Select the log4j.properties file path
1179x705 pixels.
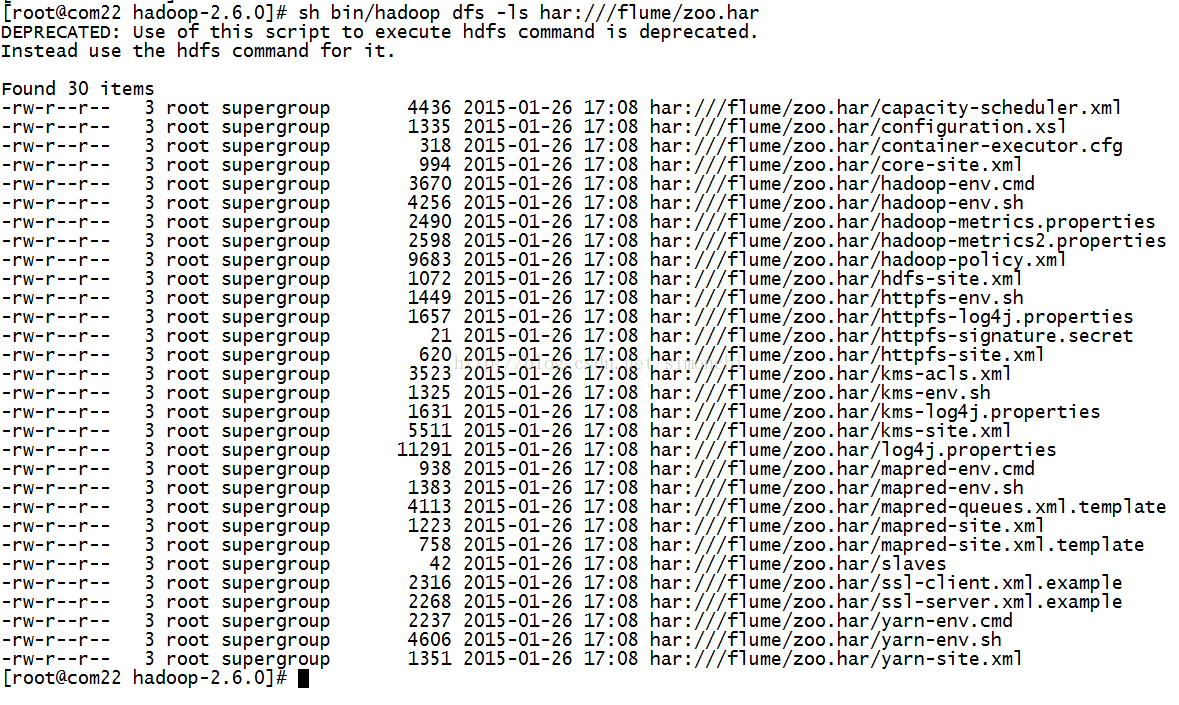tap(853, 450)
